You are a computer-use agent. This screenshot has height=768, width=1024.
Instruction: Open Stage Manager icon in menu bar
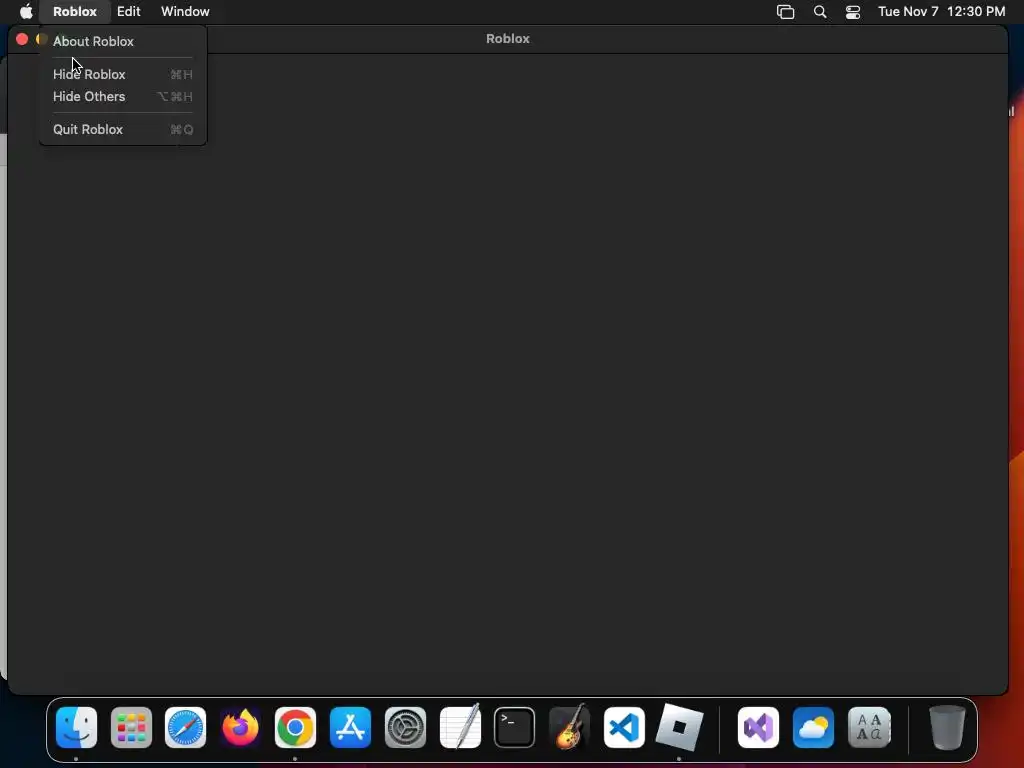[x=785, y=12]
